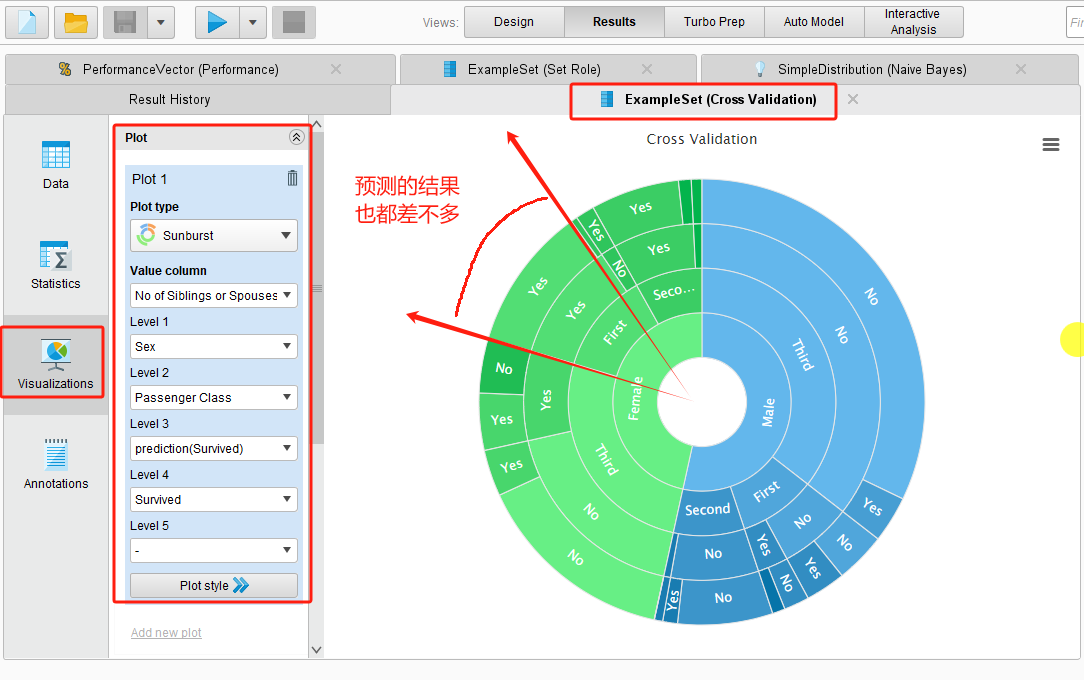Open the Level 2 Passenger Class dropdown
This screenshot has width=1084, height=680.
coord(214,397)
